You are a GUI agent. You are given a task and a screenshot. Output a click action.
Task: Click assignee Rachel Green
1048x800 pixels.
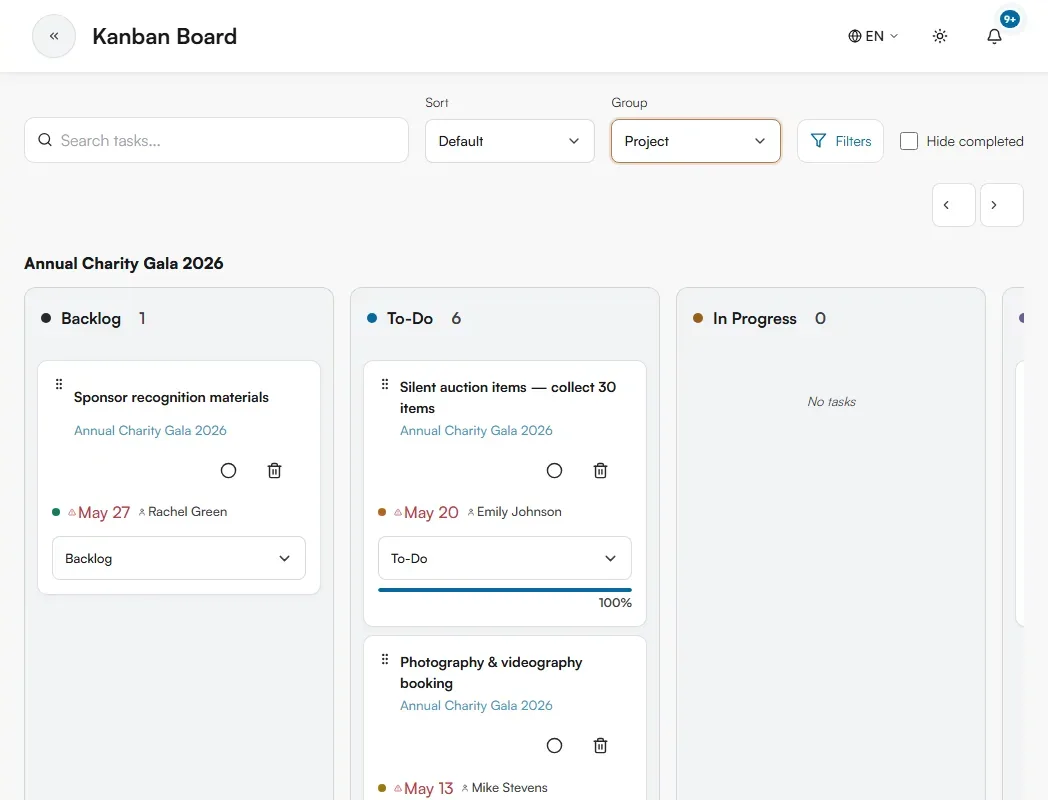pyautogui.click(x=187, y=512)
